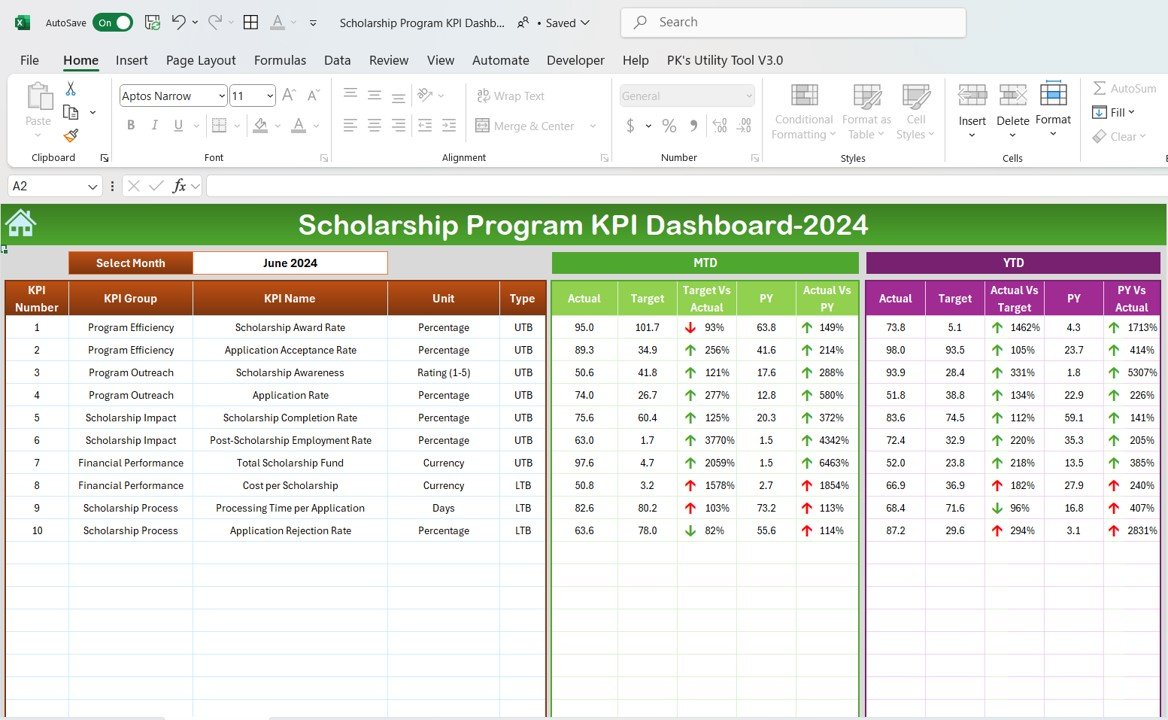1168x720 pixels.
Task: Open the Developer tab
Action: 576,60
